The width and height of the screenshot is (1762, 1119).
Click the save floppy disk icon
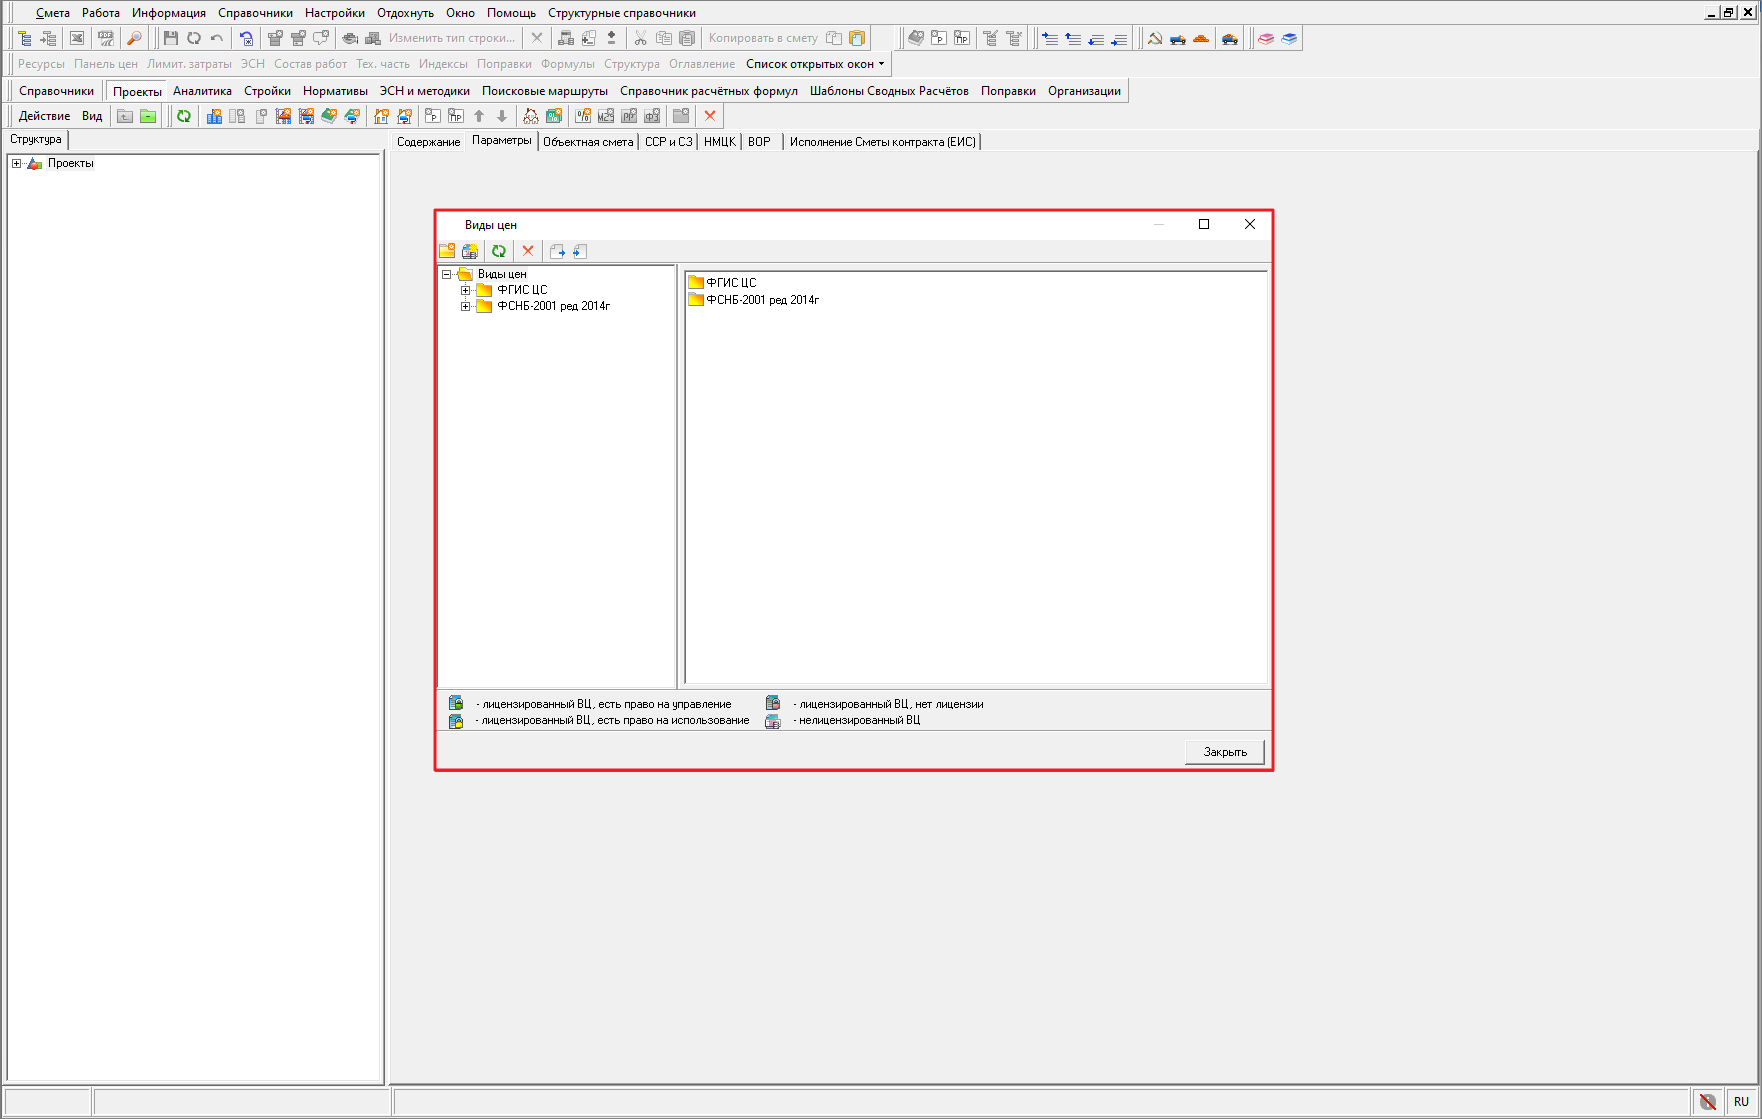pos(171,38)
